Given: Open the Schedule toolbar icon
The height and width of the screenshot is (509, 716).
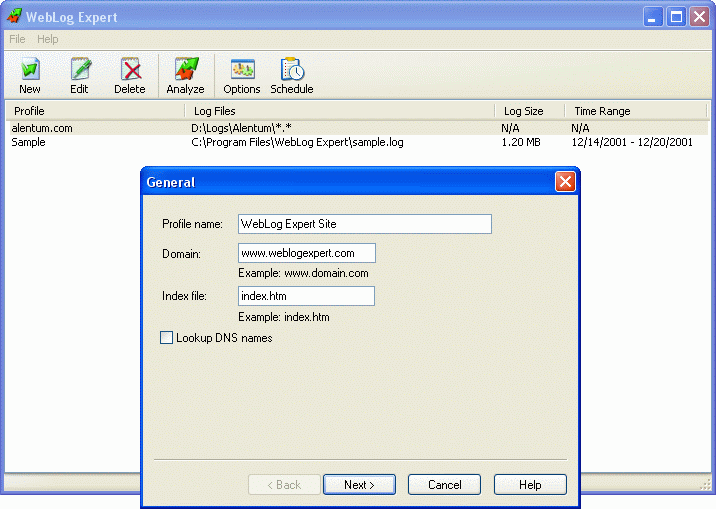Looking at the screenshot, I should point(292,75).
